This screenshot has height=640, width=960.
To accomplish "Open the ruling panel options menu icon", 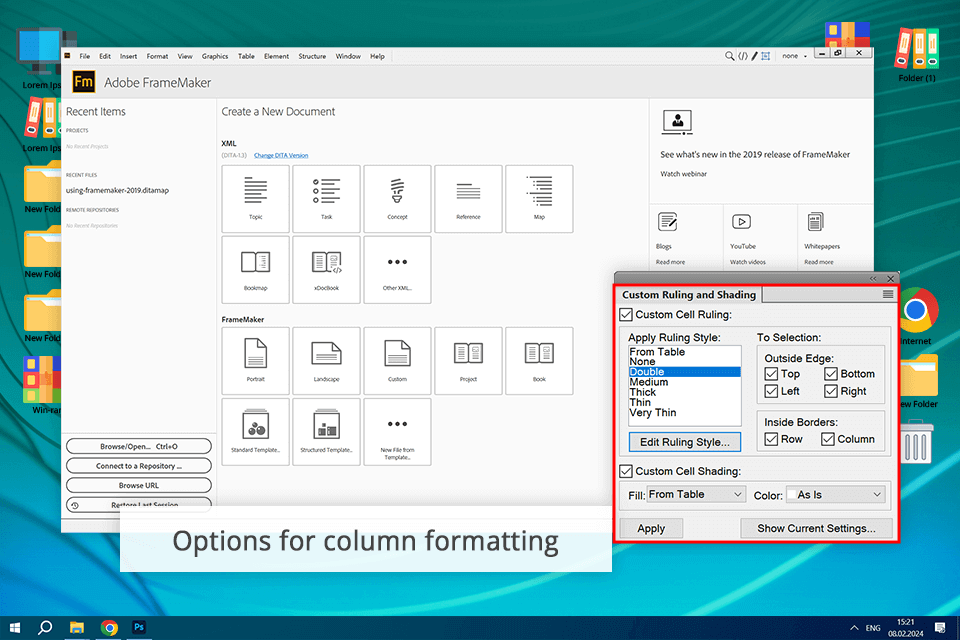I will pyautogui.click(x=888, y=295).
